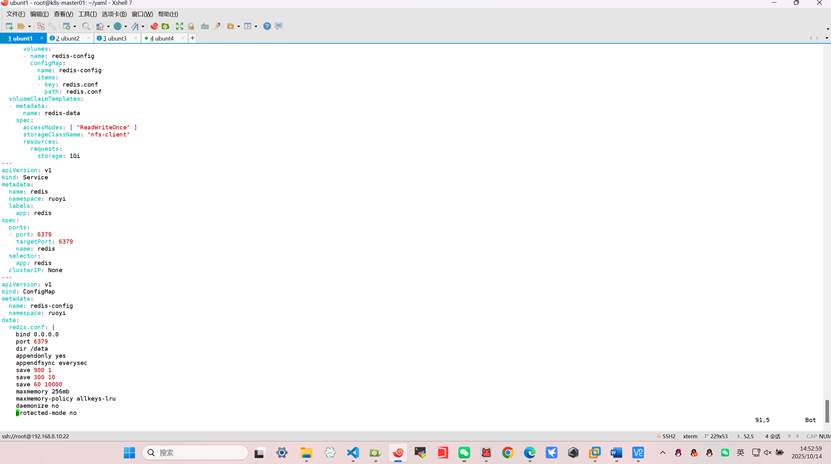Open Word from taskbar
Viewport: 831px width, 464px height.
[x=616, y=452]
